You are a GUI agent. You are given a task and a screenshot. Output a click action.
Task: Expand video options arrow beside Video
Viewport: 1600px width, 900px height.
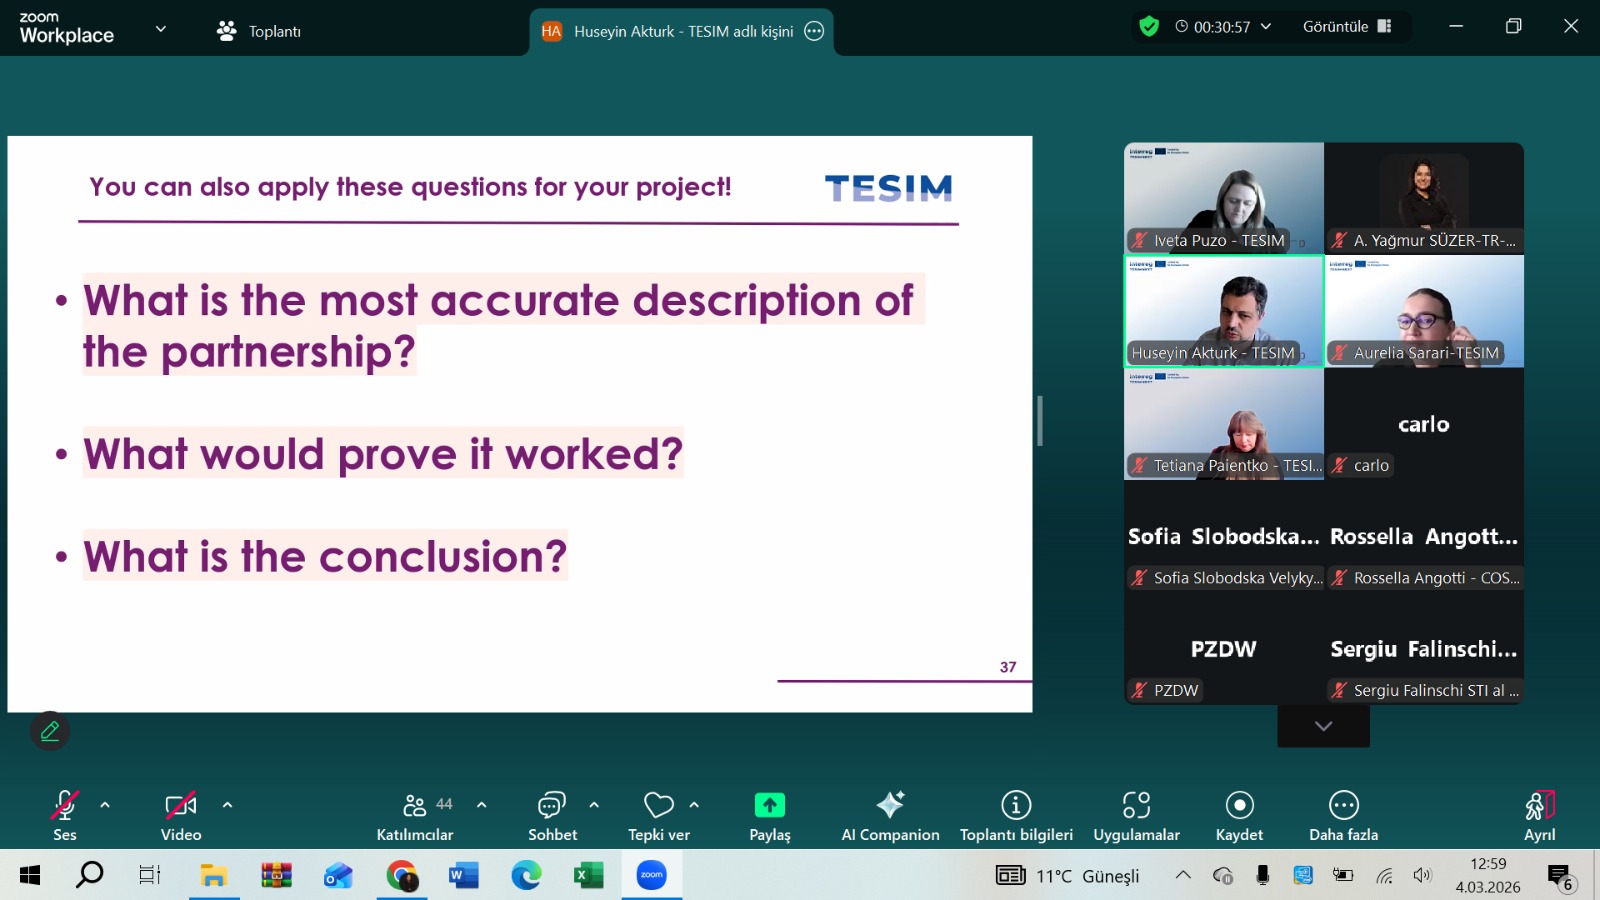(x=227, y=805)
